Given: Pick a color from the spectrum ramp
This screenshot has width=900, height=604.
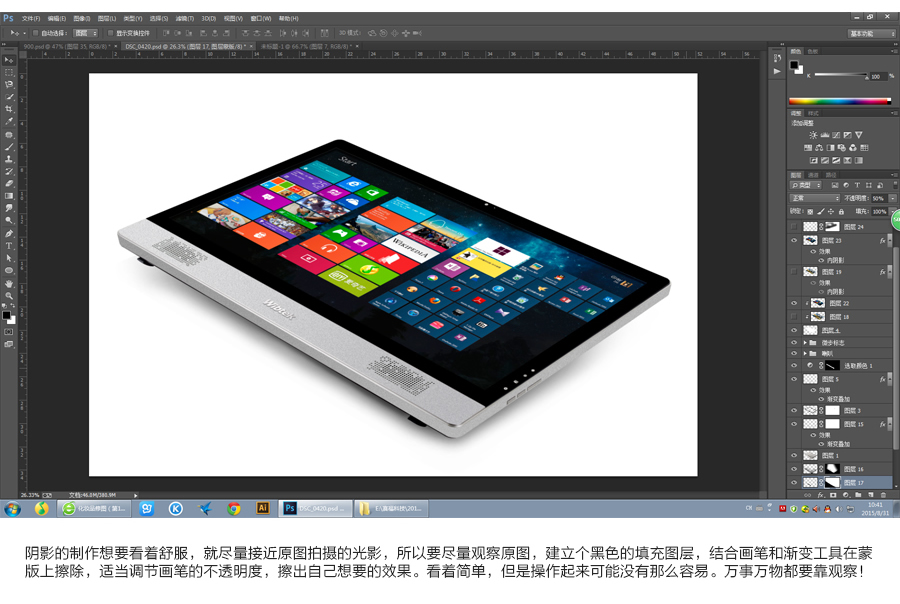Looking at the screenshot, I should pyautogui.click(x=839, y=101).
